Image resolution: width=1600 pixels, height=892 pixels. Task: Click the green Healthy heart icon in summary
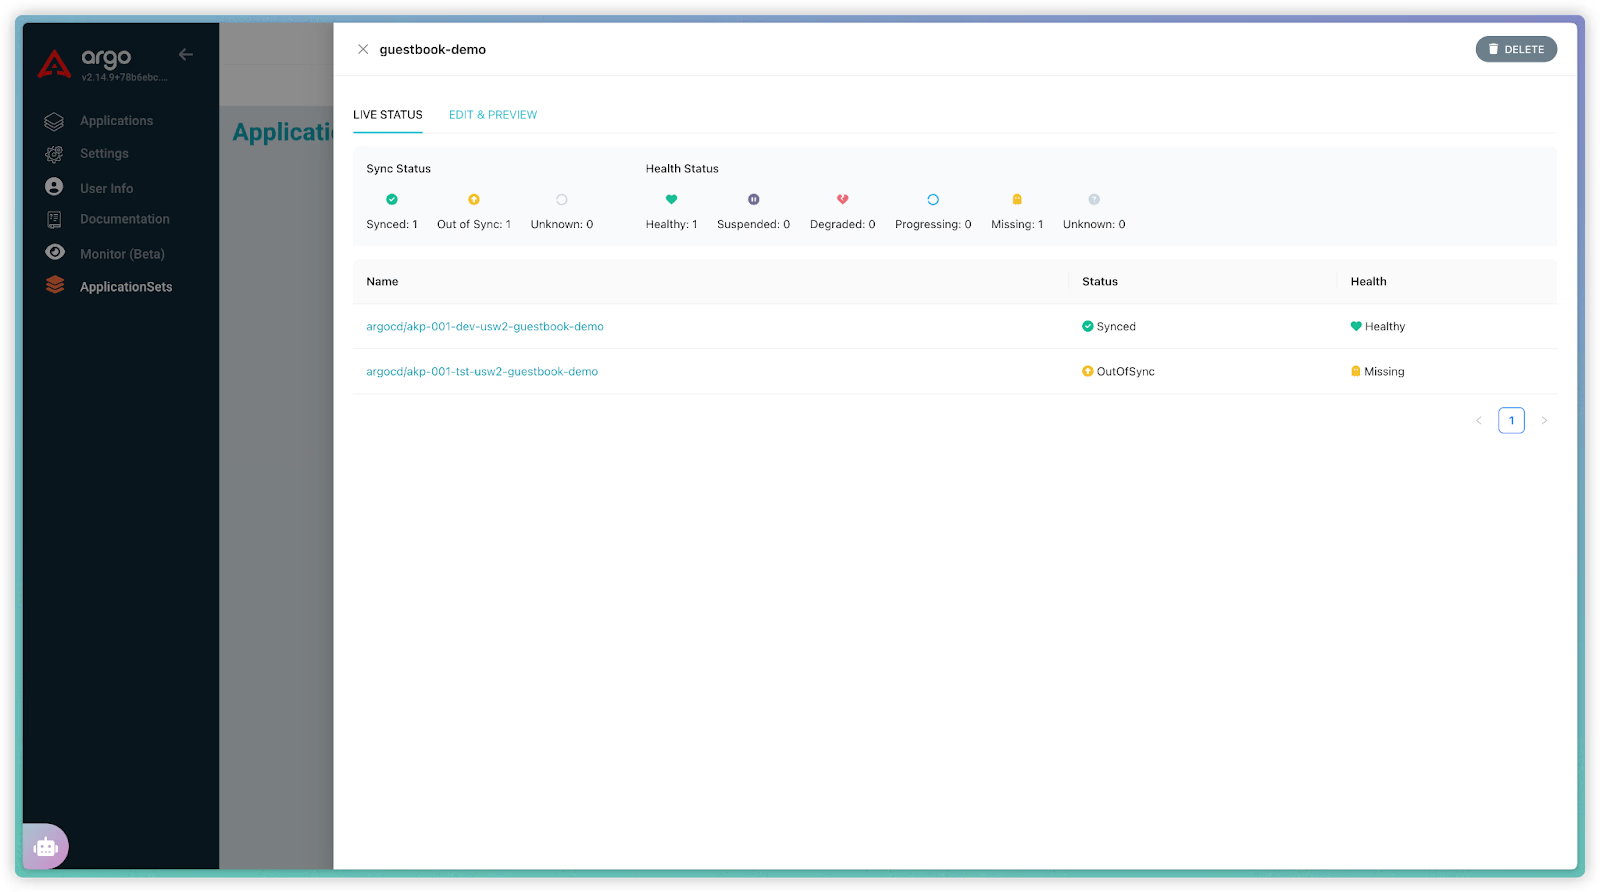[x=672, y=199]
